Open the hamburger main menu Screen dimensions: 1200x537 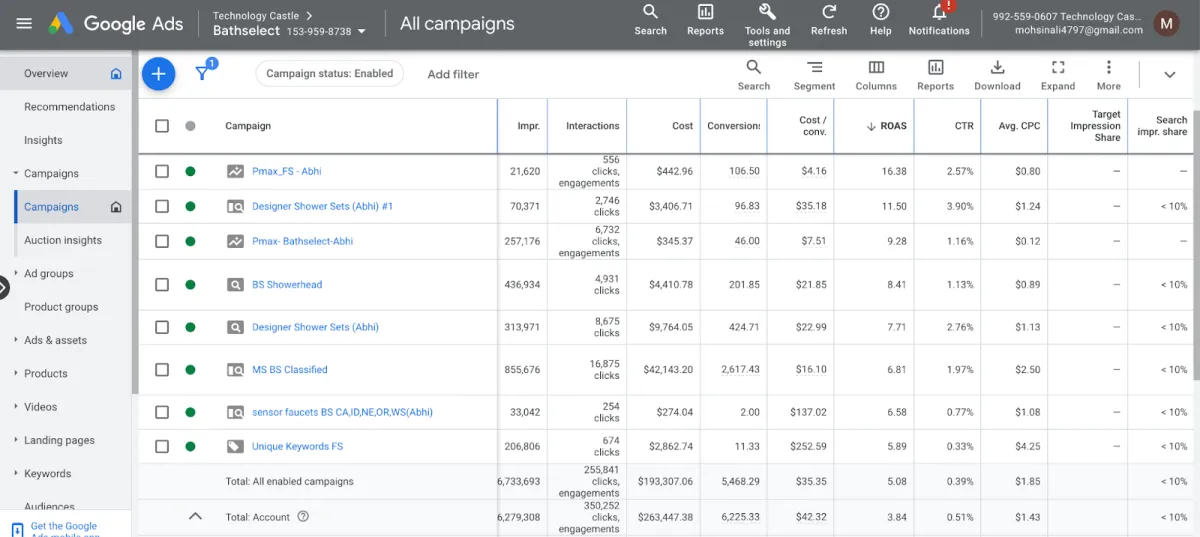point(24,24)
